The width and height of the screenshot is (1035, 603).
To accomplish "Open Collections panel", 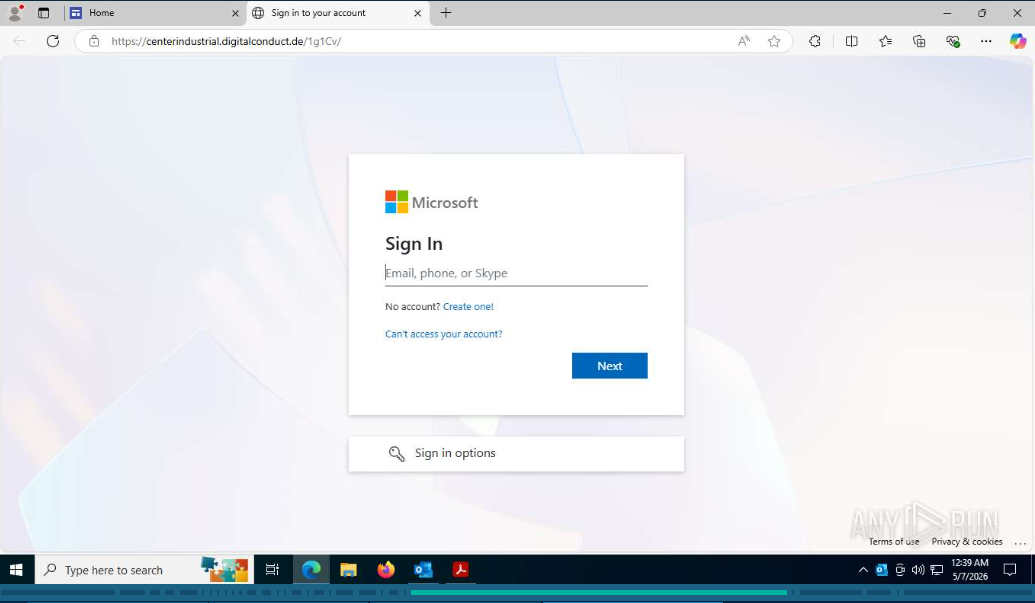I will point(919,41).
